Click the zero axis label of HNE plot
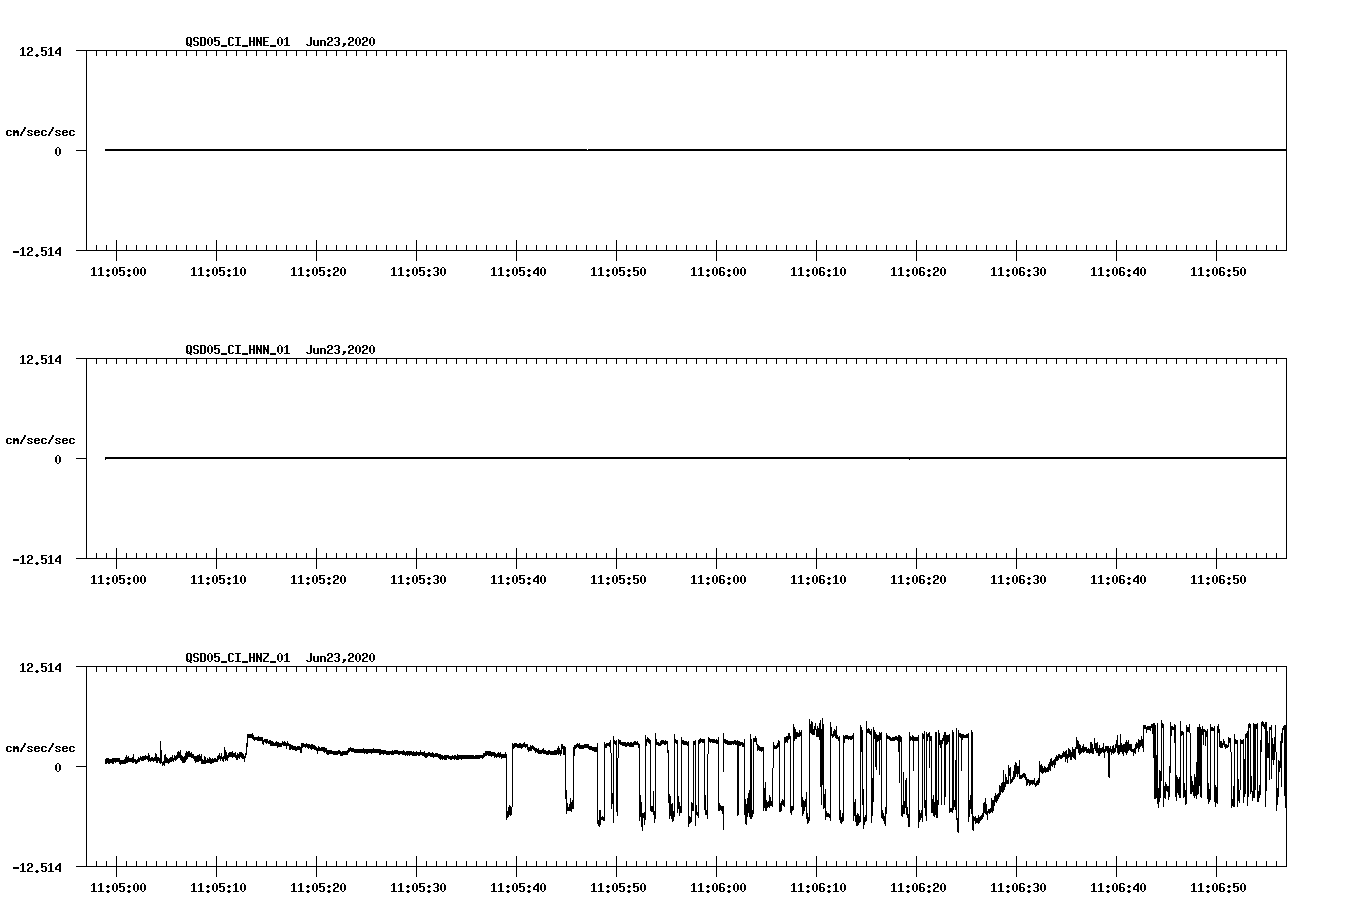The width and height of the screenshot is (1358, 924). (58, 152)
